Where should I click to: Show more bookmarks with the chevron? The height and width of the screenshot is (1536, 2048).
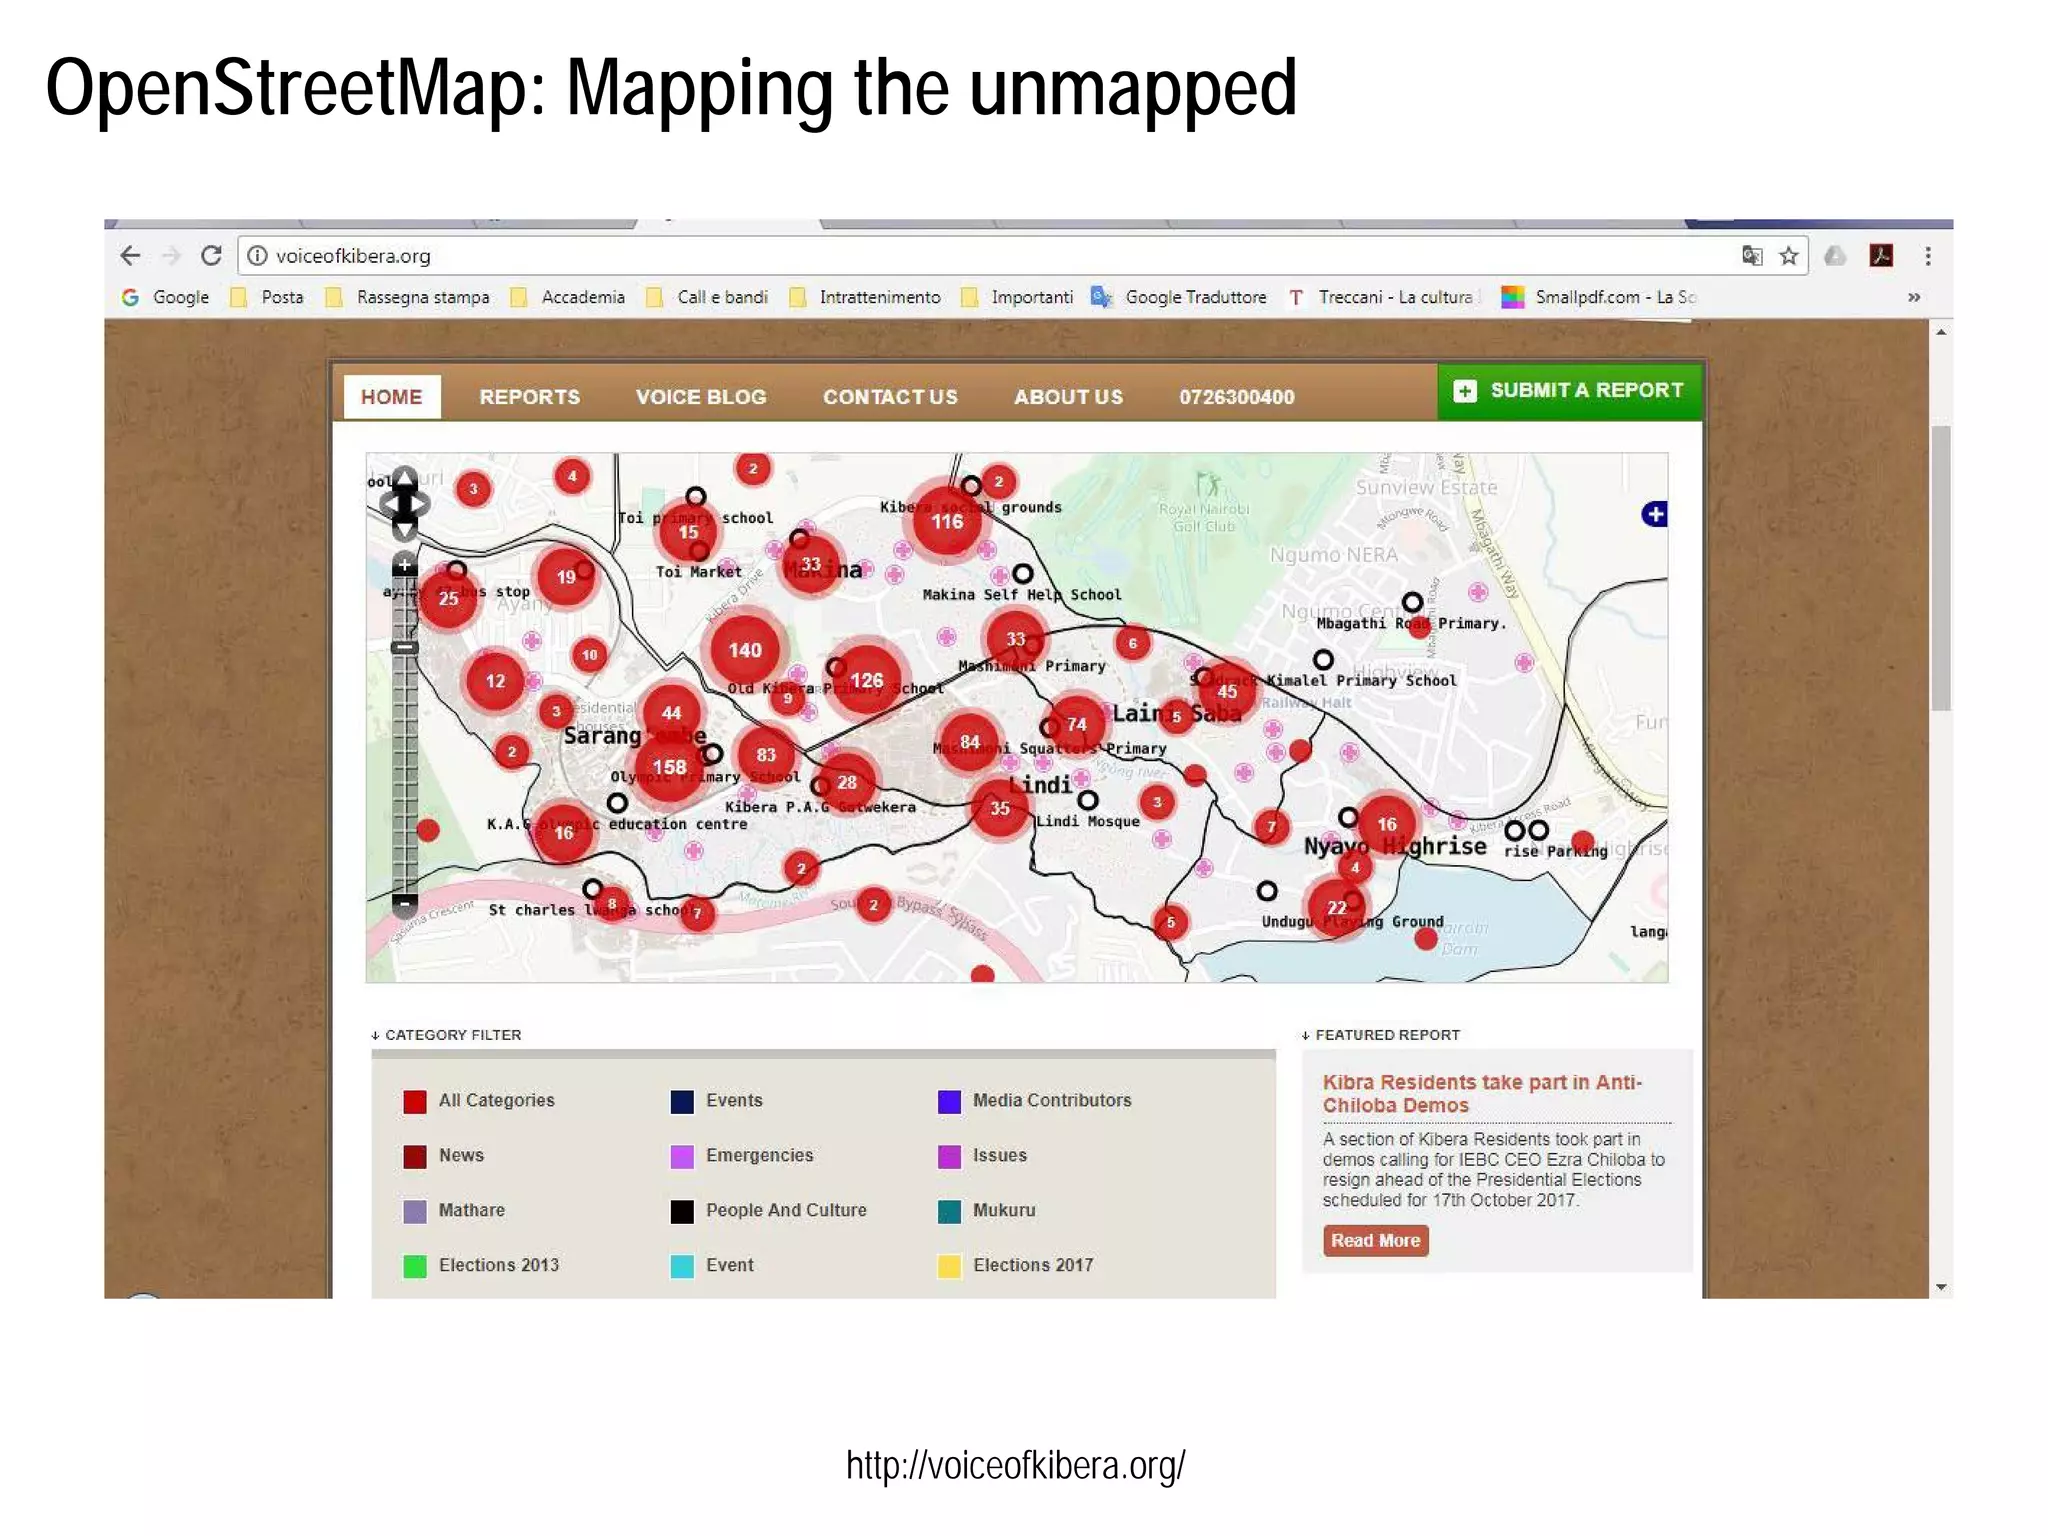click(x=1913, y=297)
